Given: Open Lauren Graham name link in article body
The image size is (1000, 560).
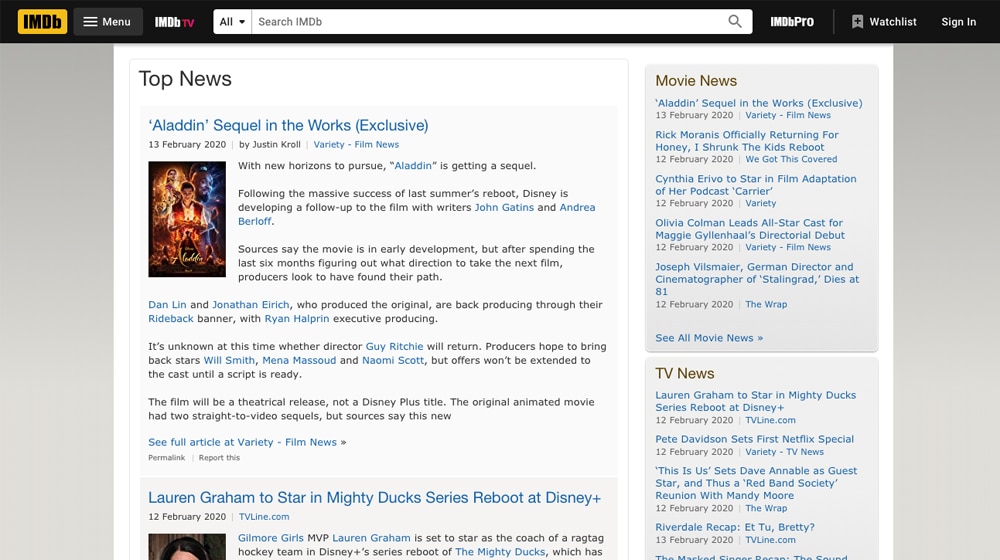Looking at the screenshot, I should 371,538.
